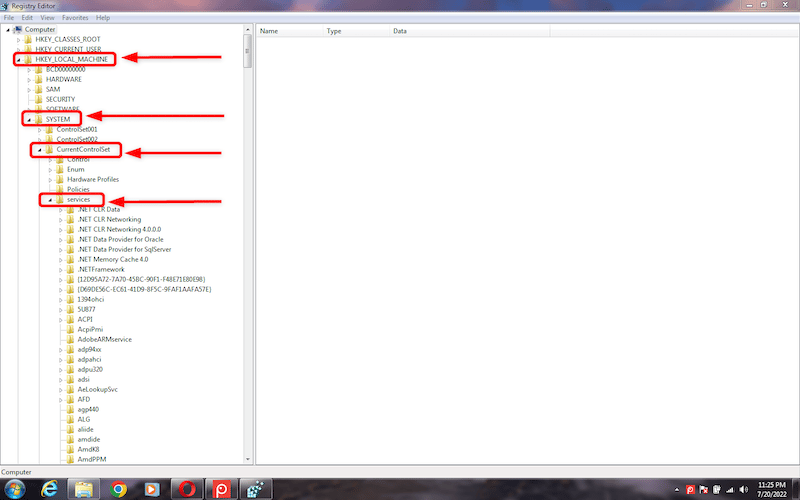Click the ALG folder icon

click(x=70, y=419)
